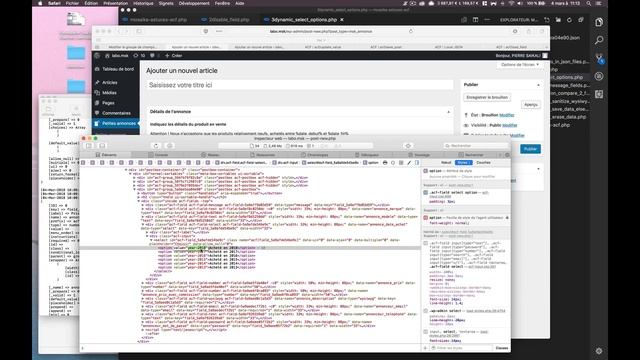
Task: Click the Safari reload page icon
Action: [x=411, y=31]
